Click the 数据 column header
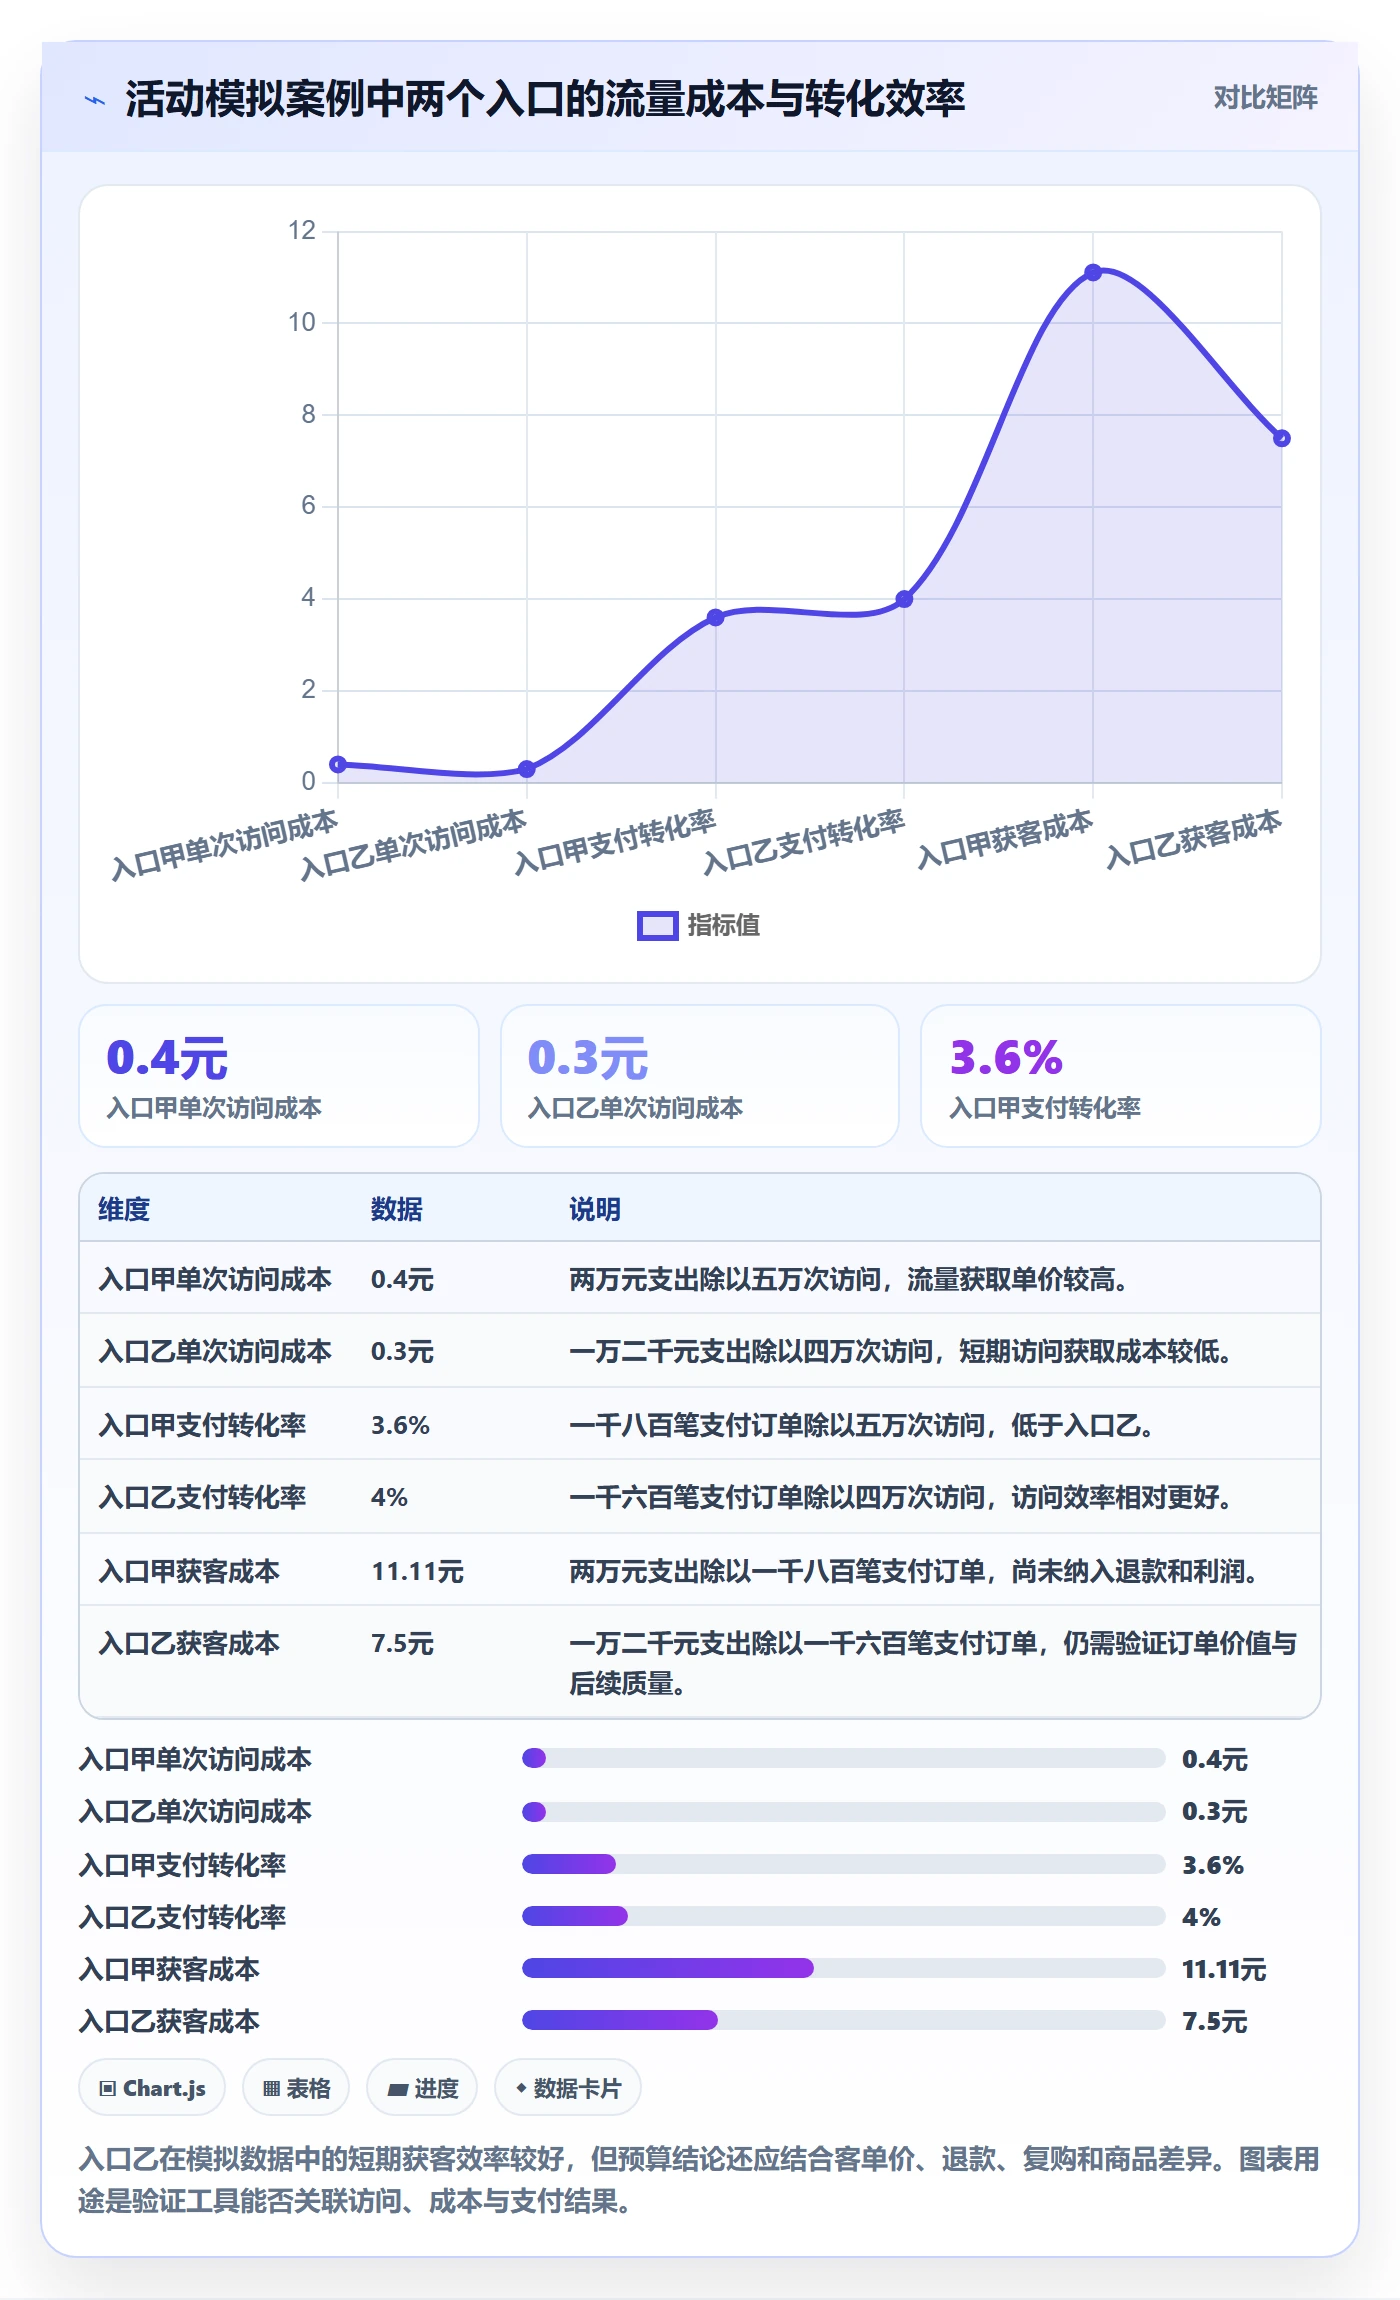 [x=396, y=1209]
